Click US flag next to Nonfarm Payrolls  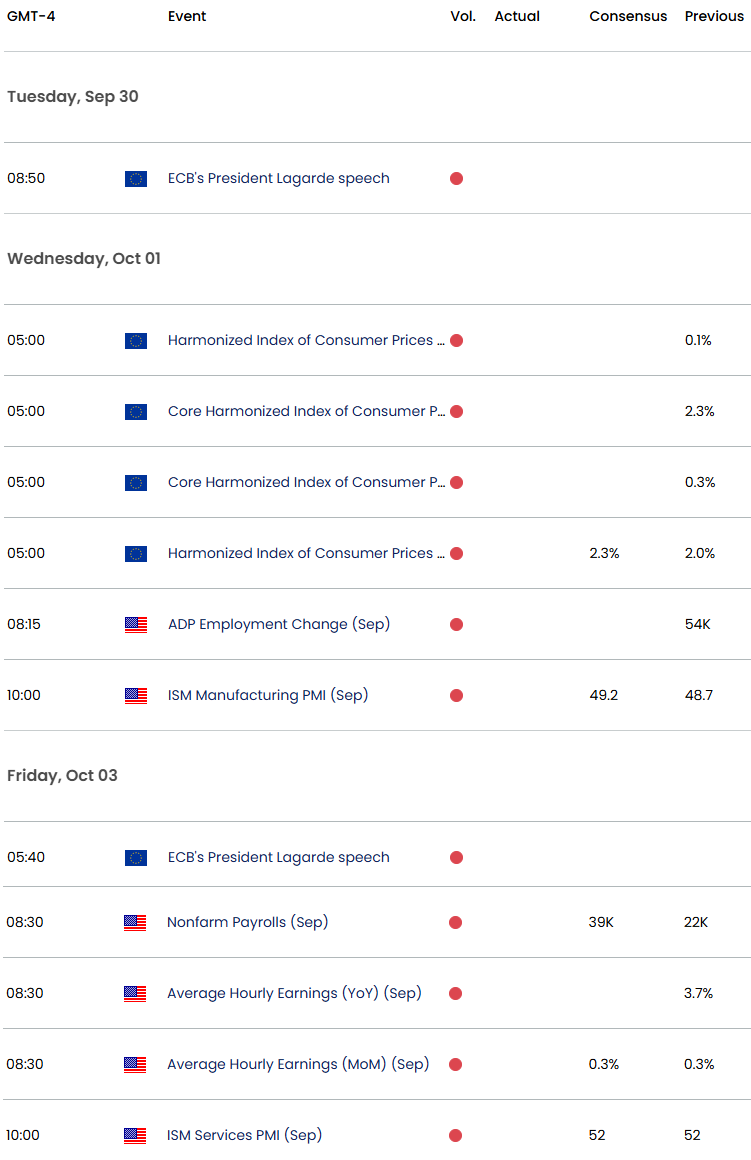click(x=135, y=923)
